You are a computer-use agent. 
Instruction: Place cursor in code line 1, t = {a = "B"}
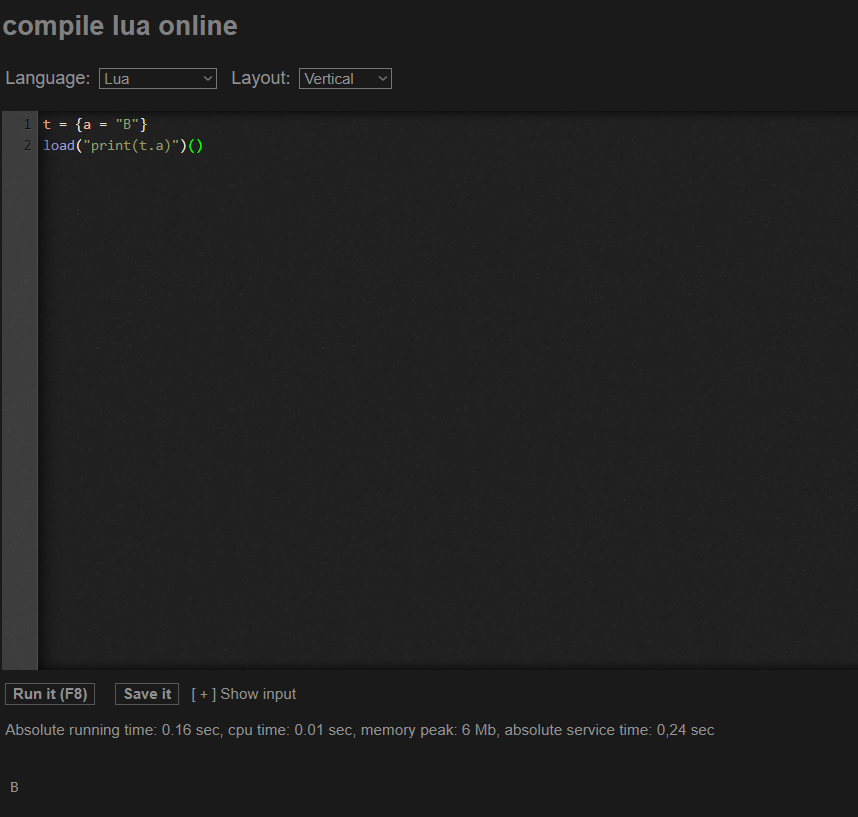[95, 125]
